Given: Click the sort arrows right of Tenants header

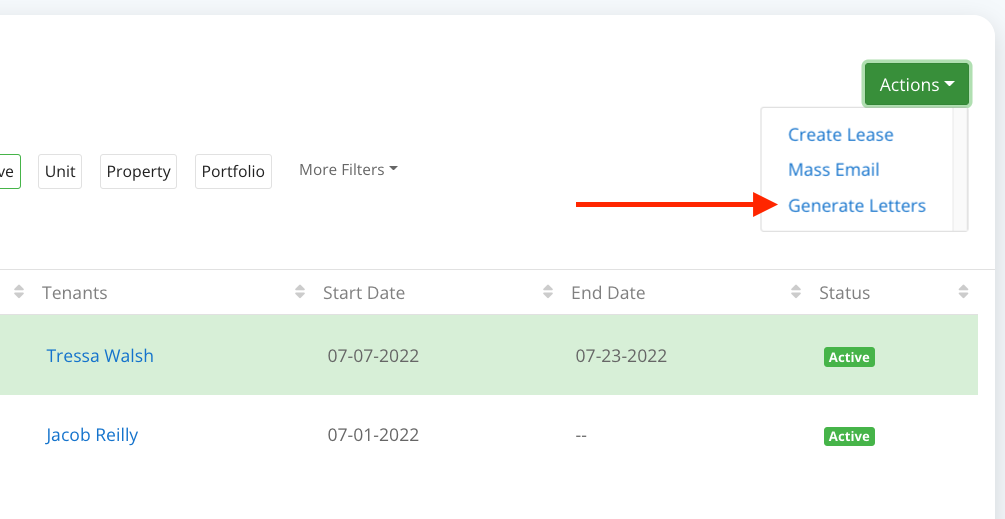Looking at the screenshot, I should [300, 293].
